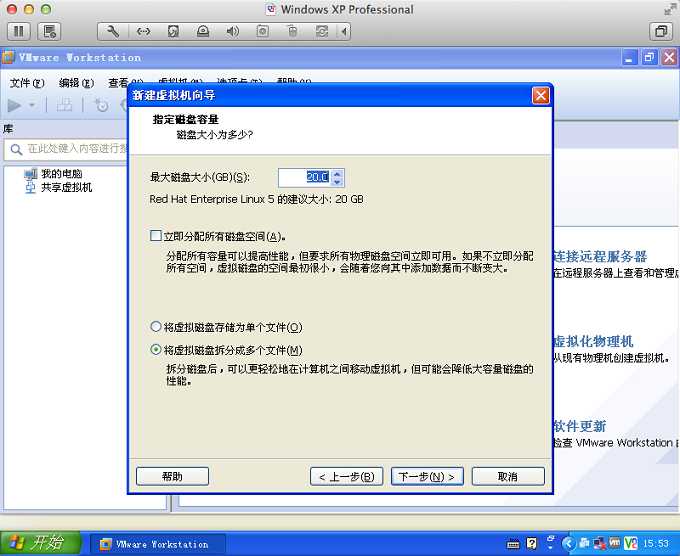Close the 新建虚拟机向导 dialog
The height and width of the screenshot is (556, 680).
pos(540,95)
